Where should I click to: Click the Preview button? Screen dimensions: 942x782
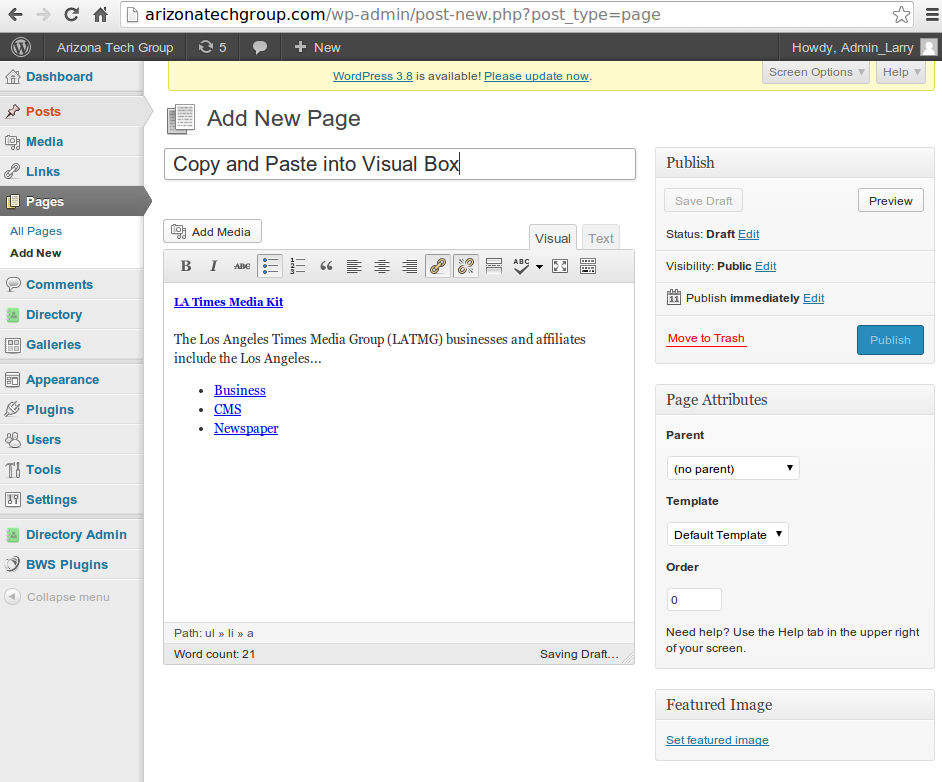pyautogui.click(x=890, y=201)
